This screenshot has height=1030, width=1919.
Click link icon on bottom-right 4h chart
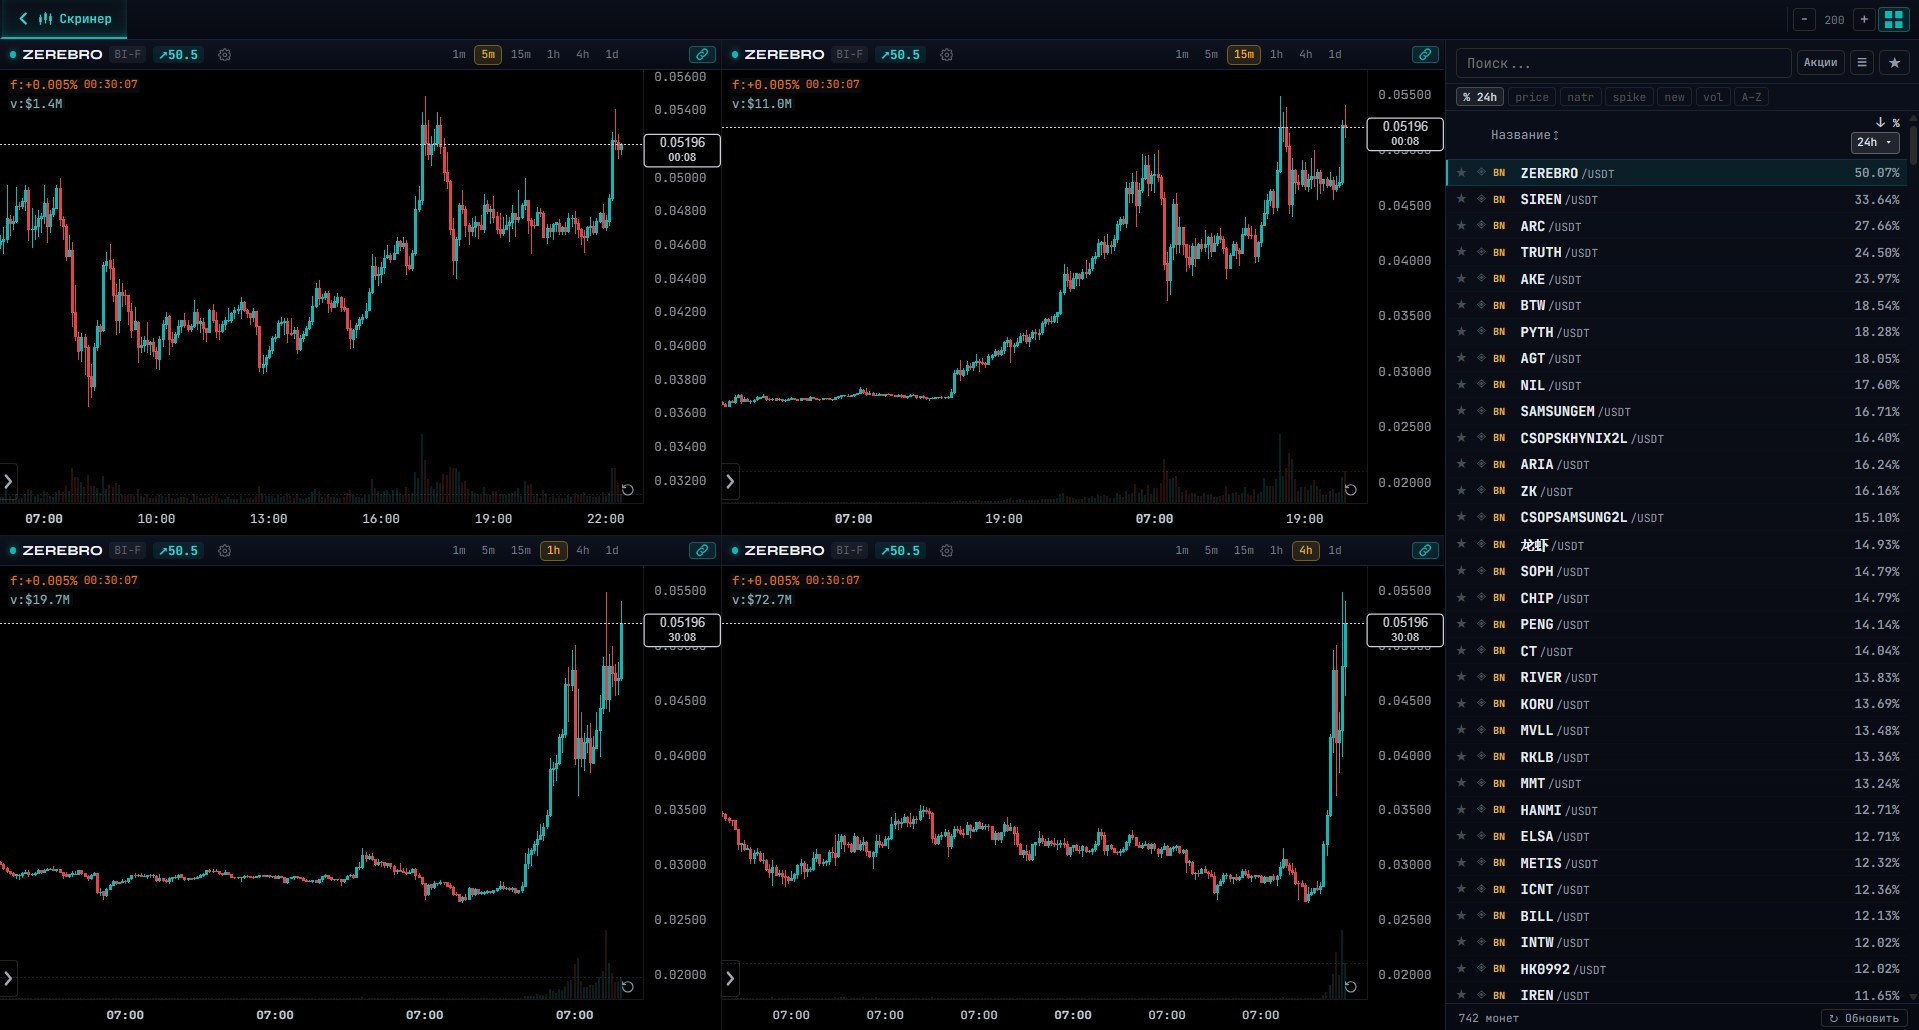[x=1425, y=551]
